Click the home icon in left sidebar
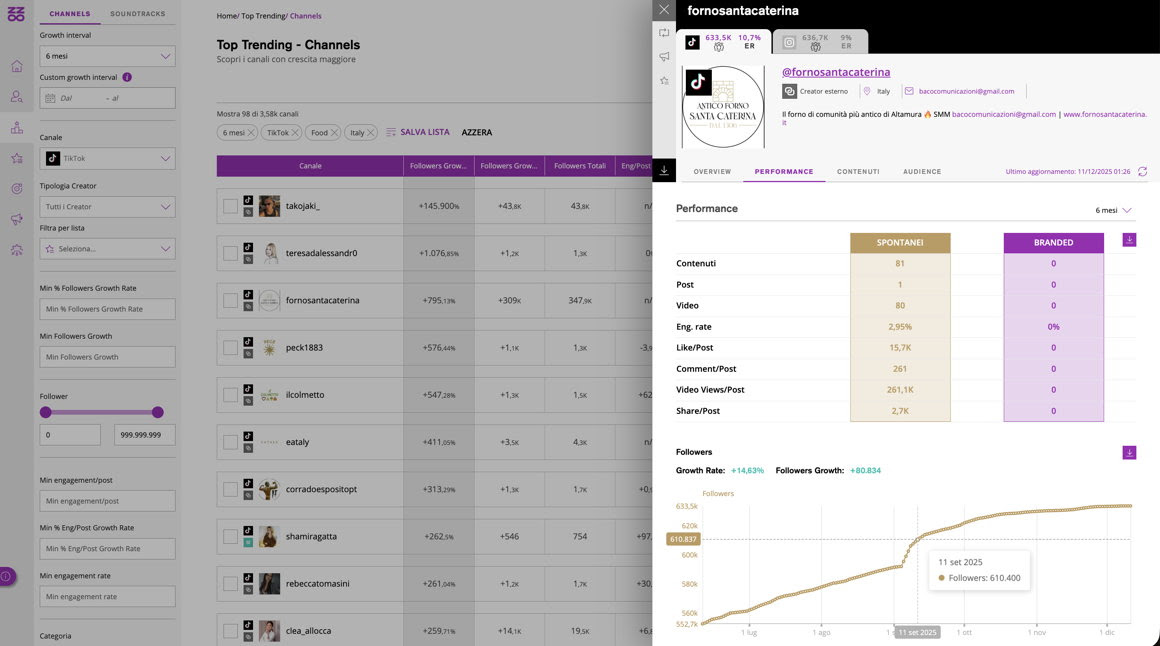The height and width of the screenshot is (646, 1160). click(x=17, y=66)
